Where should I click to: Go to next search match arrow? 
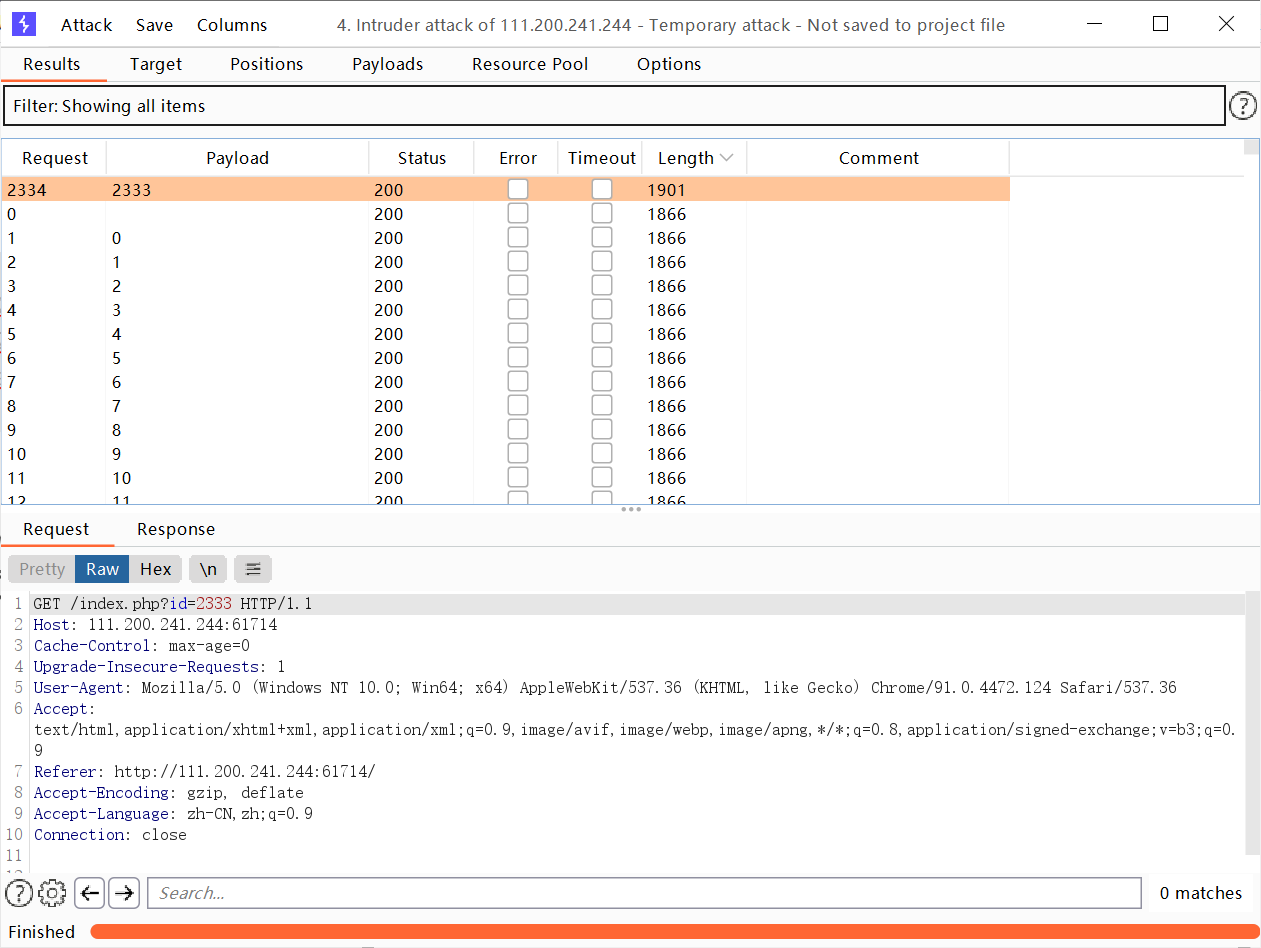point(124,893)
